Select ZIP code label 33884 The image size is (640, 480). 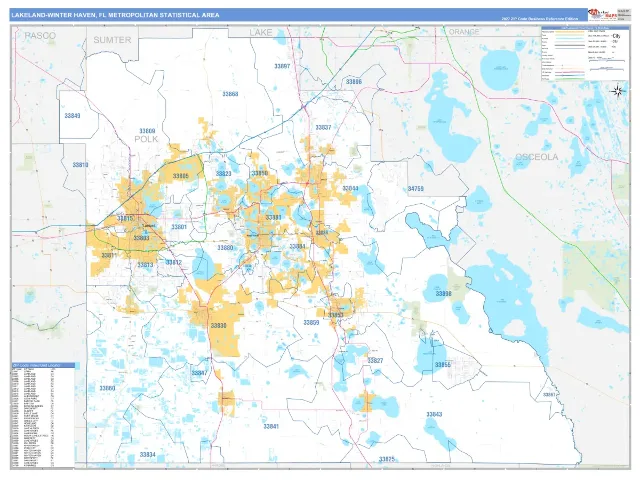(297, 247)
